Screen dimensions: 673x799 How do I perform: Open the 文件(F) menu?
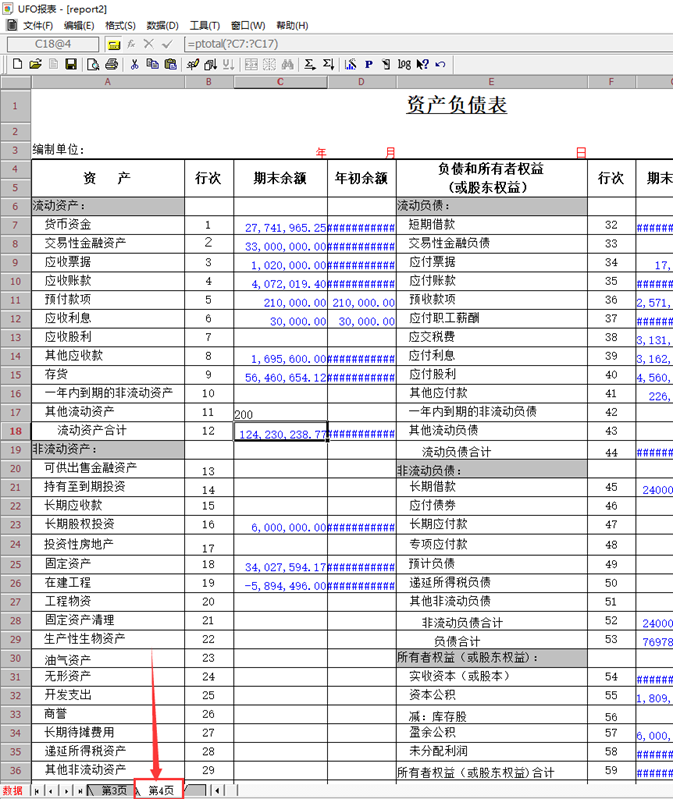[x=38, y=25]
